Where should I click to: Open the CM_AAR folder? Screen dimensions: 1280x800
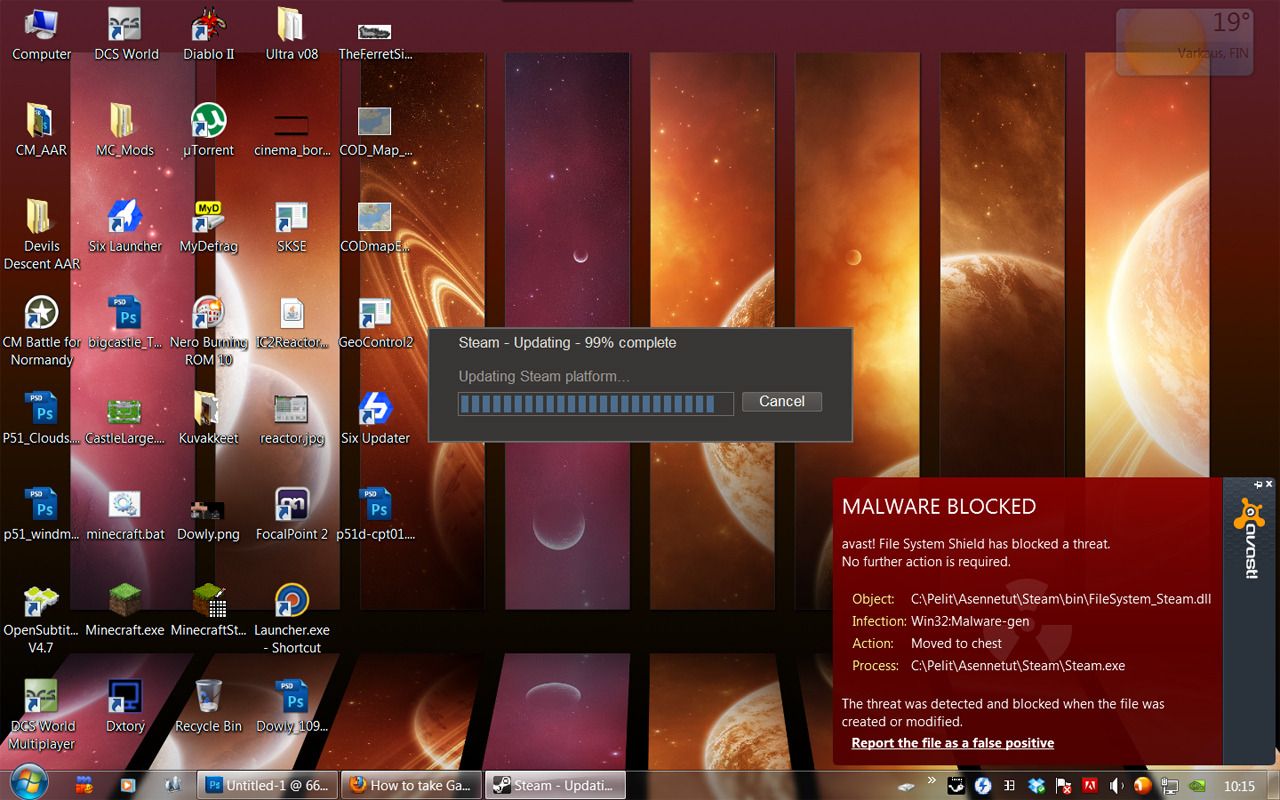click(x=41, y=130)
